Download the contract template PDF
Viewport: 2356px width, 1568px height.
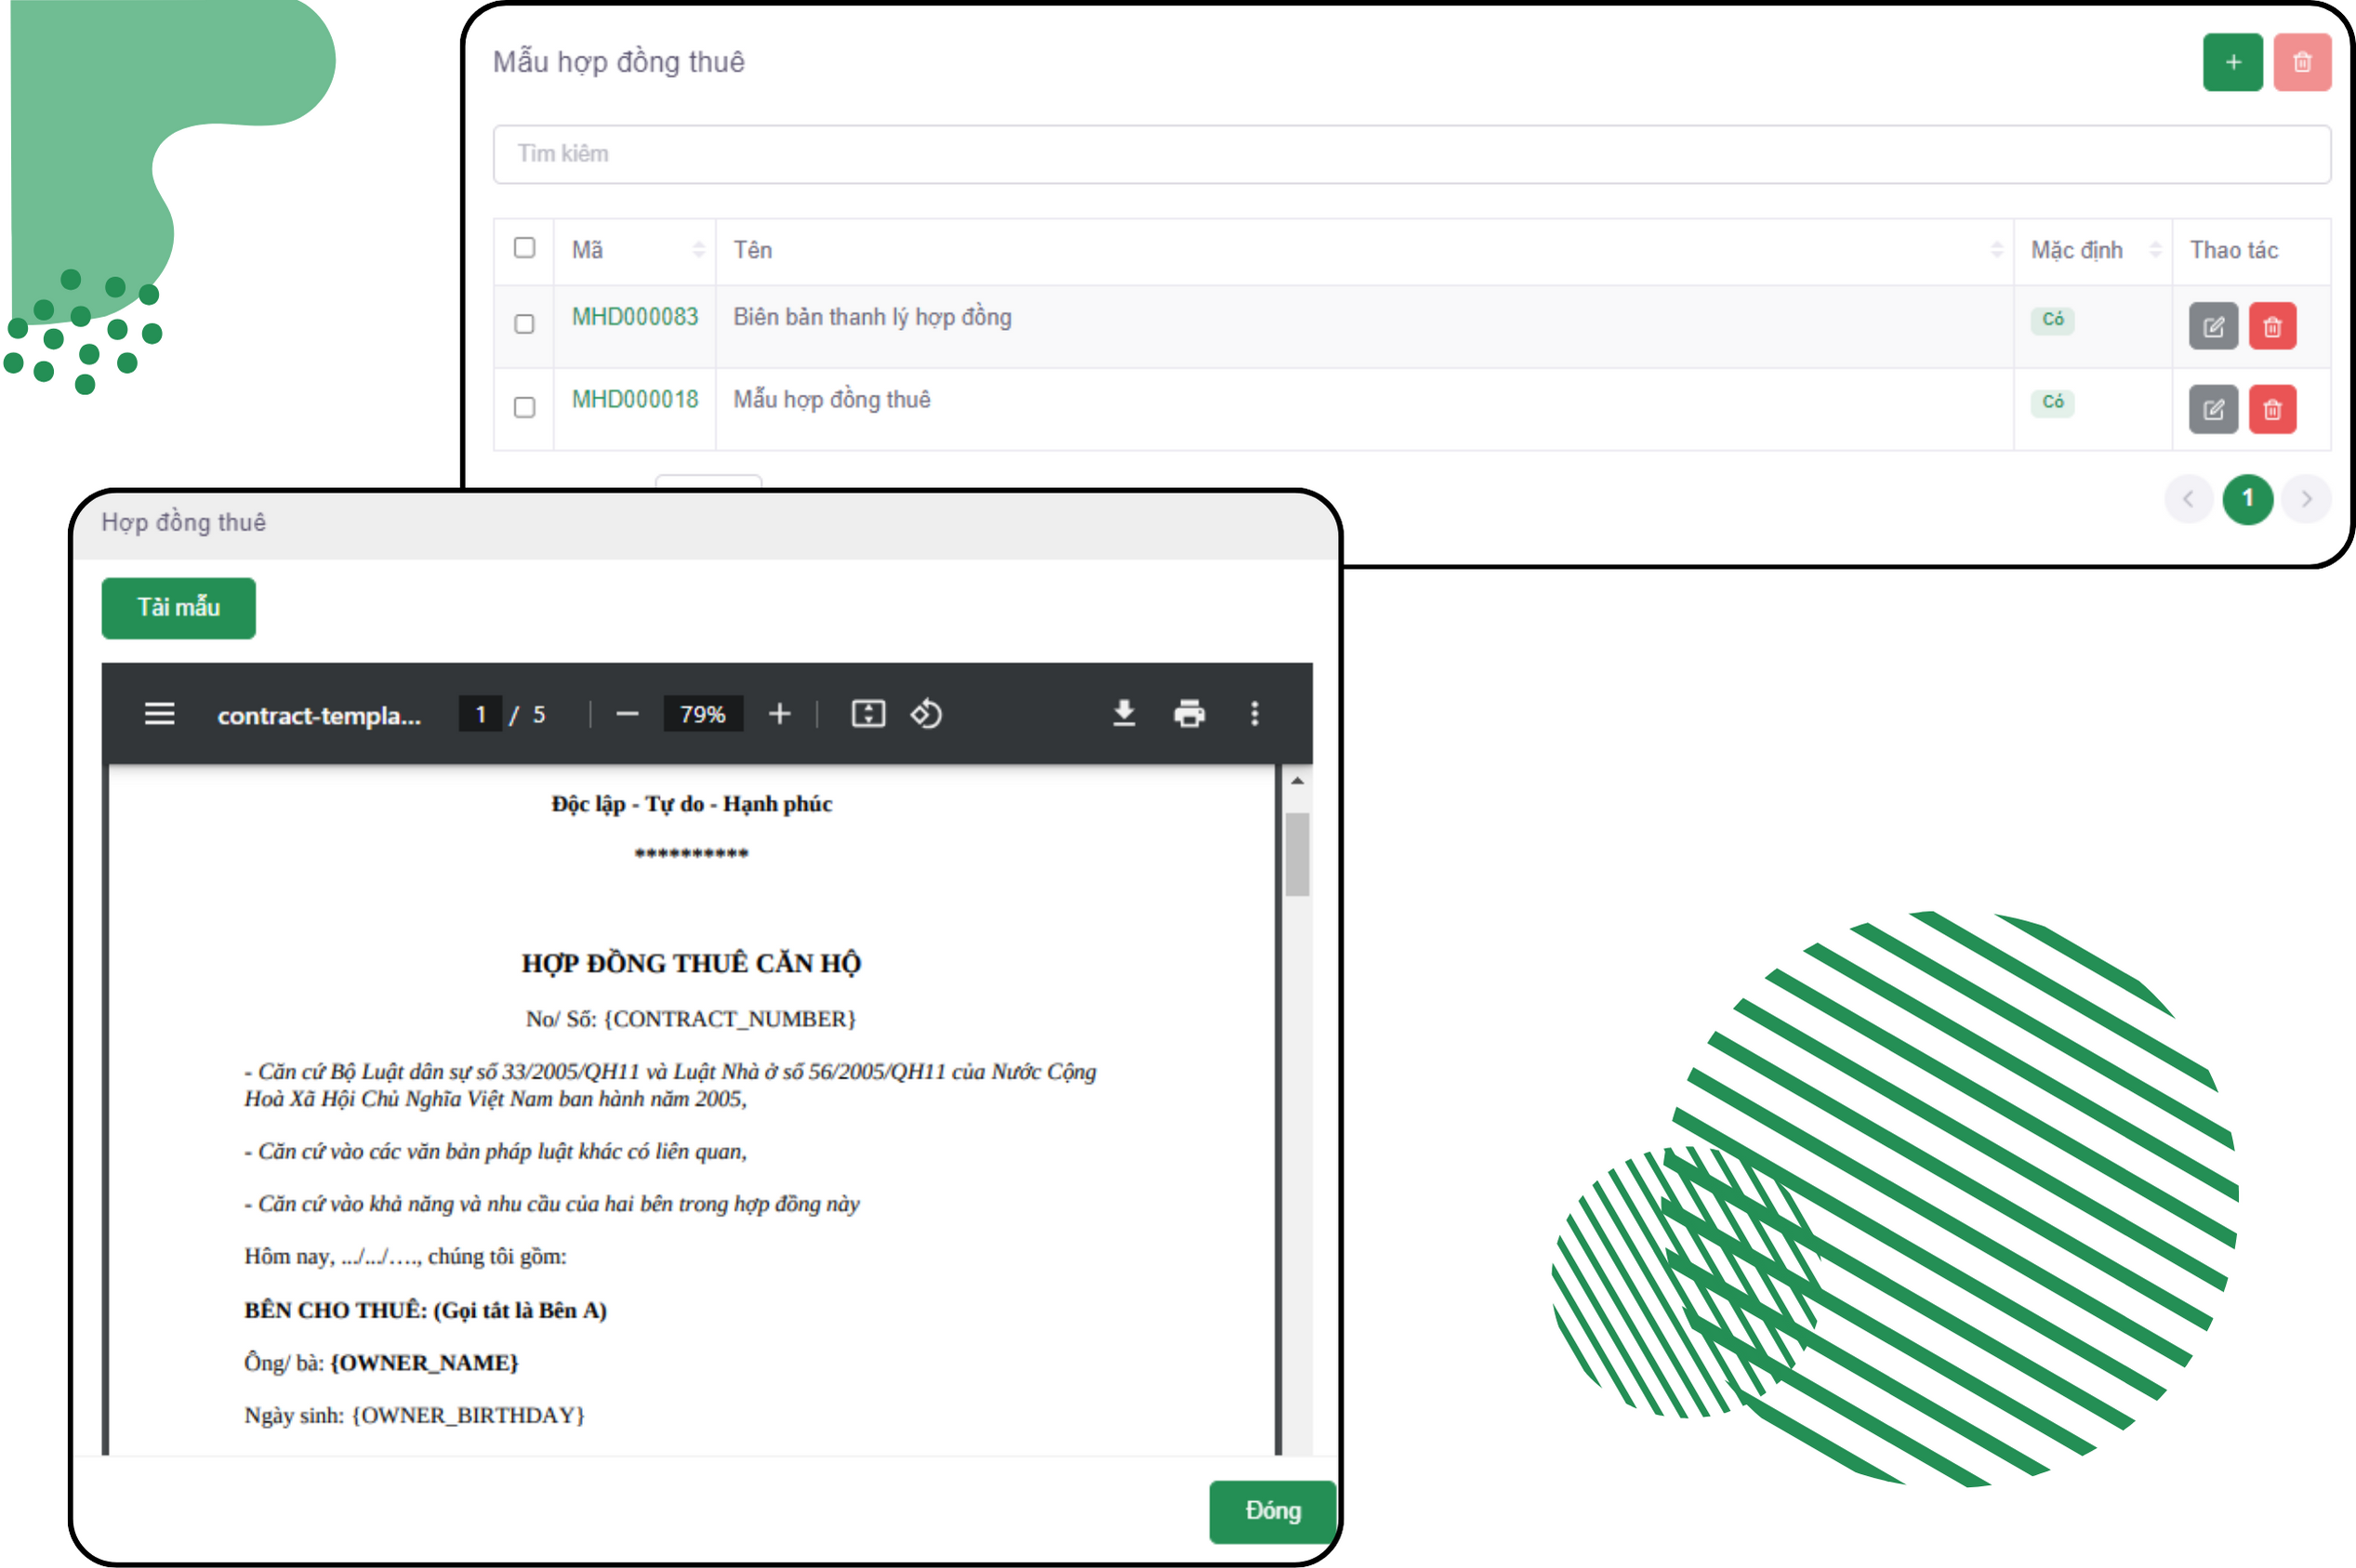pyautogui.click(x=1124, y=714)
